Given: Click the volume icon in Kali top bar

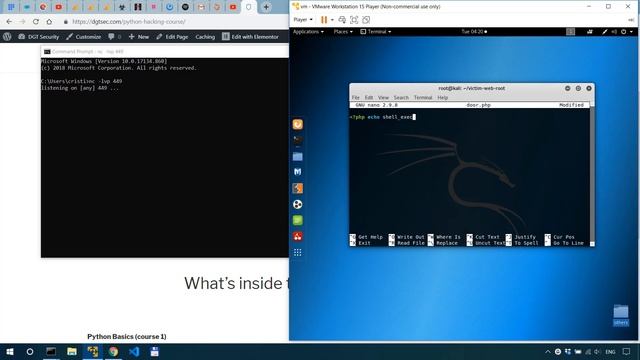Looking at the screenshot, I should pos(614,31).
